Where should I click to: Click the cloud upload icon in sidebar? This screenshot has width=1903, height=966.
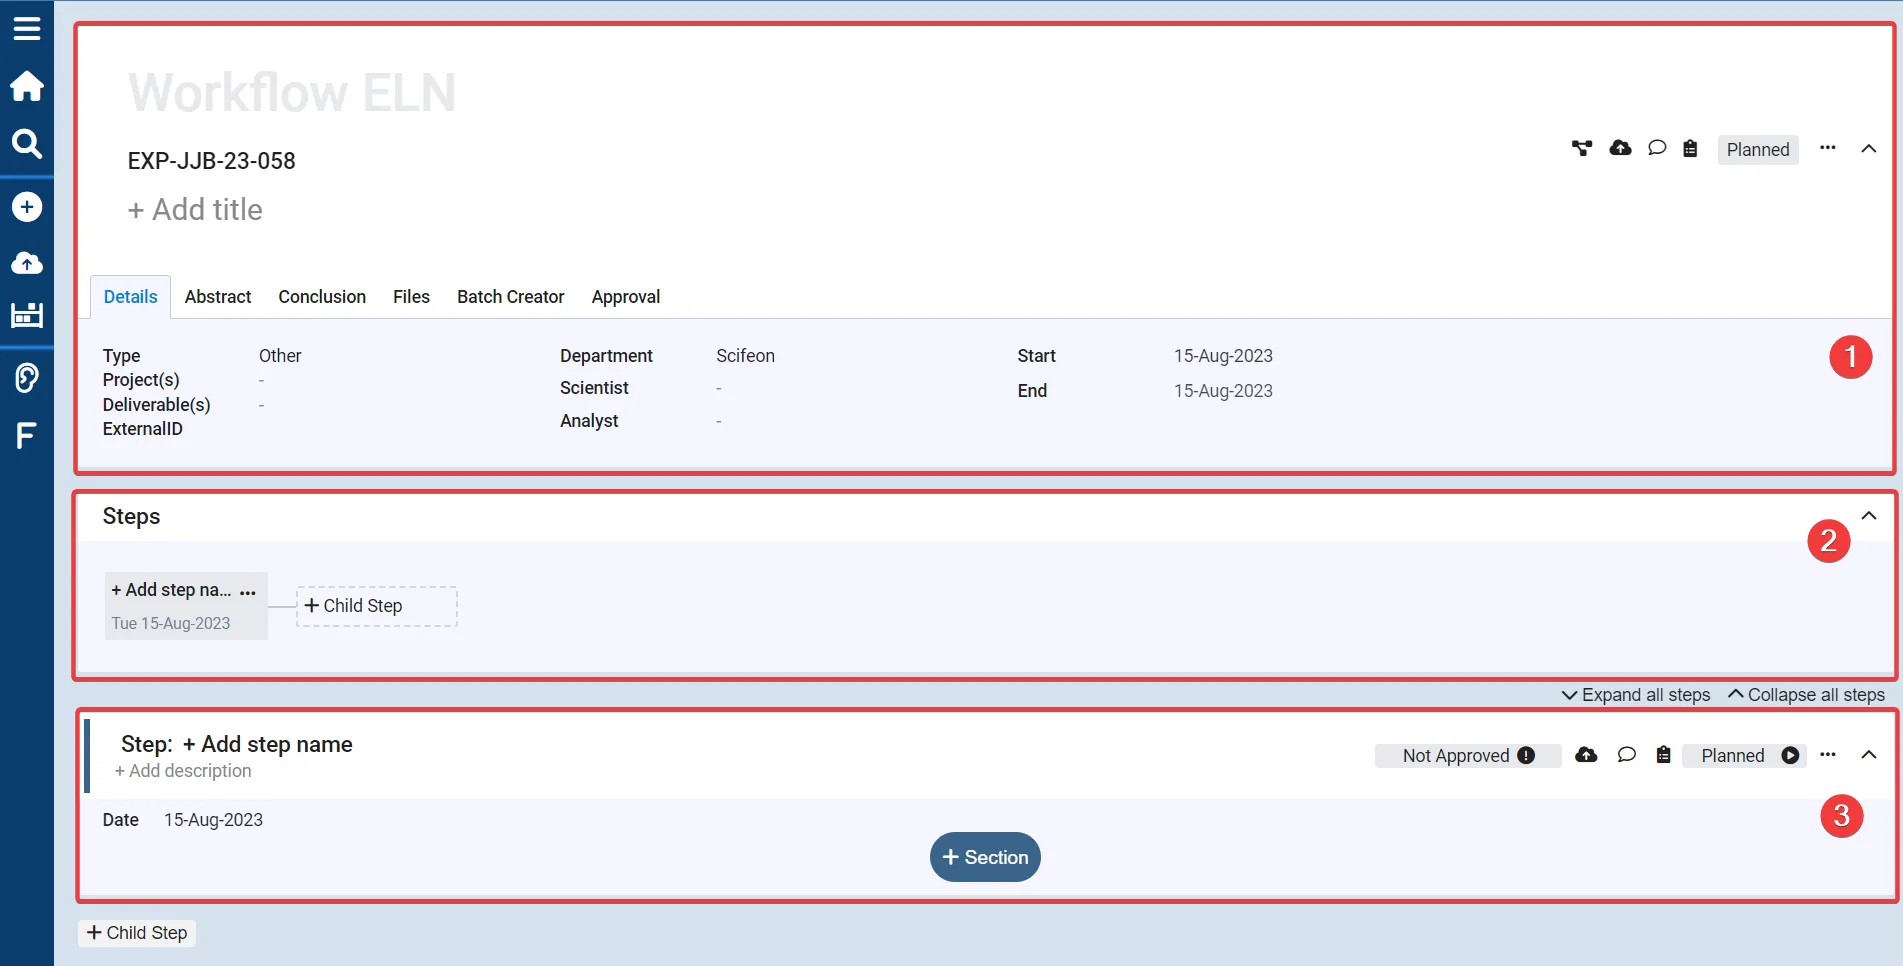click(27, 263)
